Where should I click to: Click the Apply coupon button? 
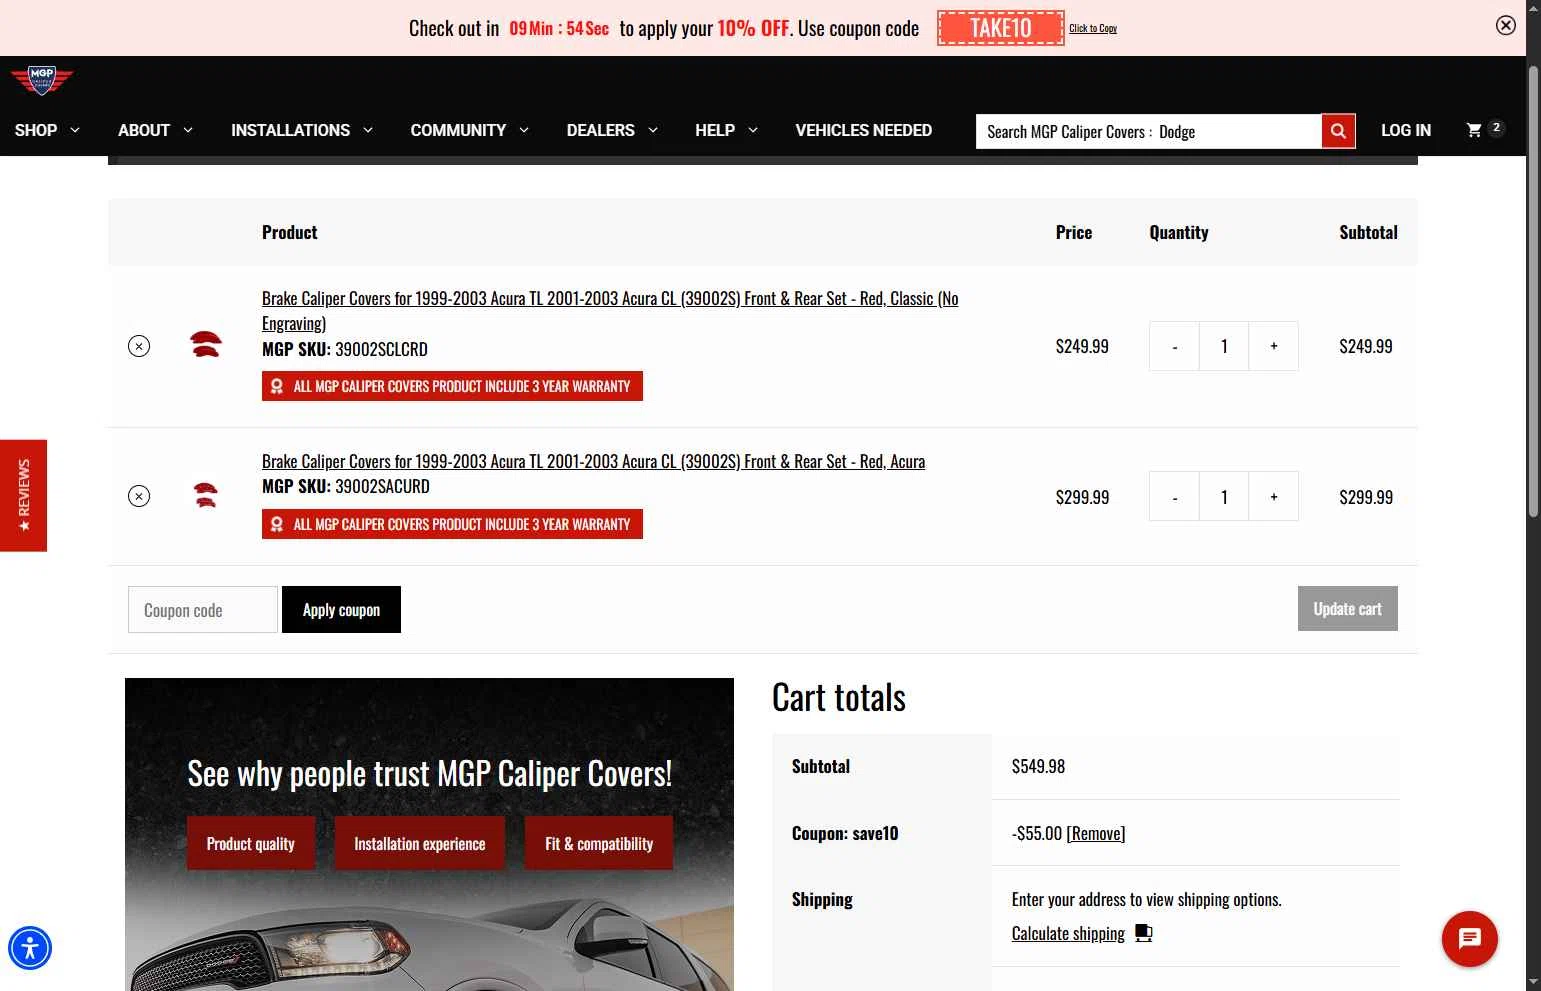341,609
